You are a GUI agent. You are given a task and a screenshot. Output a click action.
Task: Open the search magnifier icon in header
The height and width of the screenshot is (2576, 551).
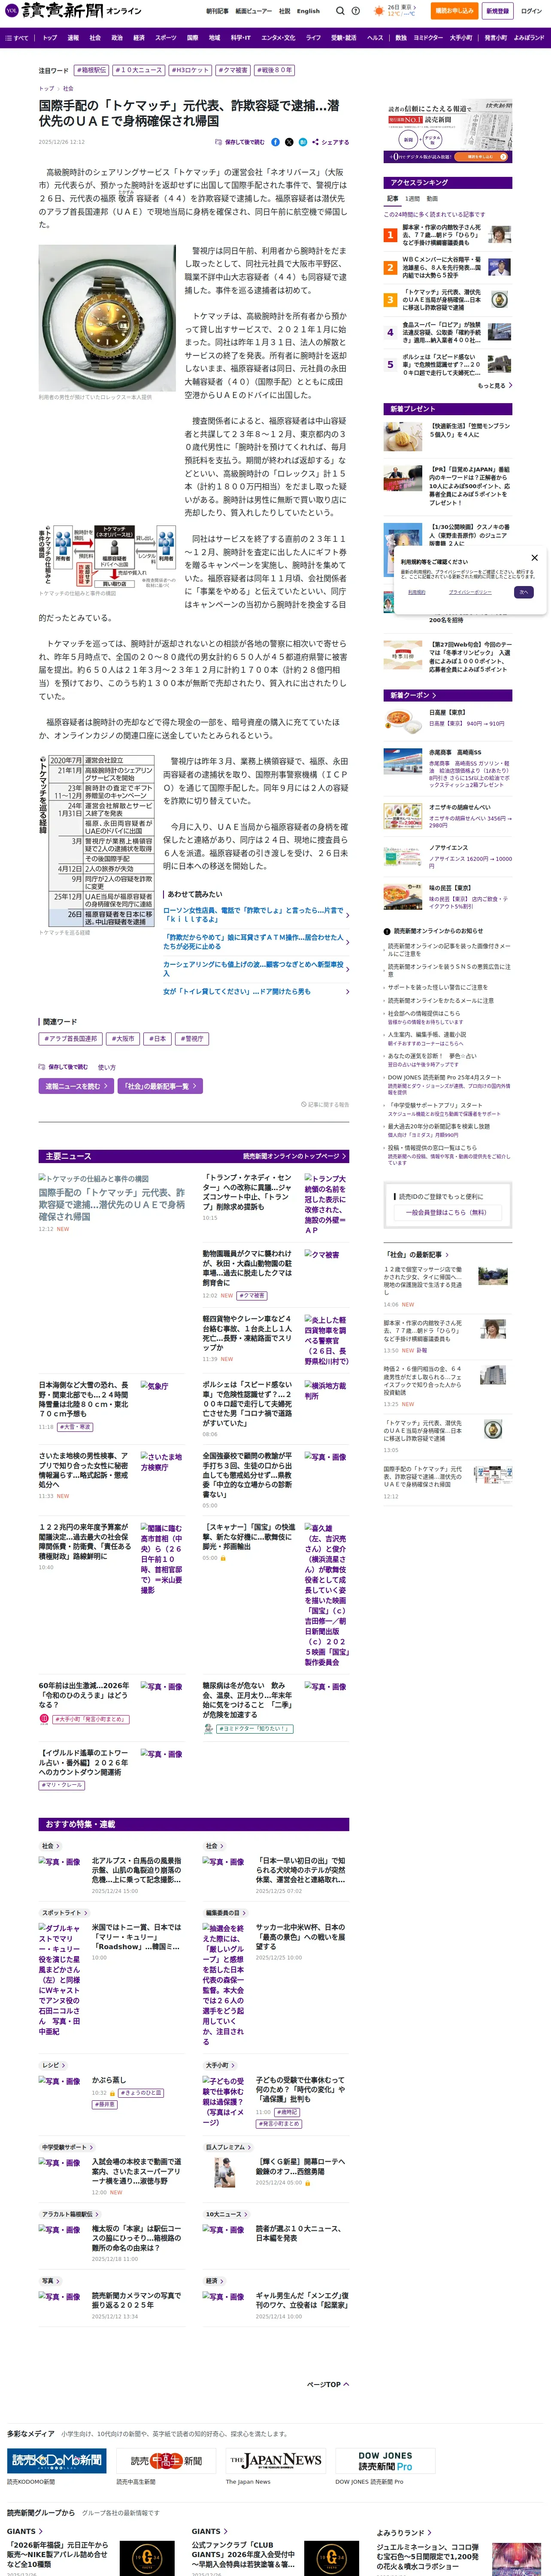pos(339,11)
